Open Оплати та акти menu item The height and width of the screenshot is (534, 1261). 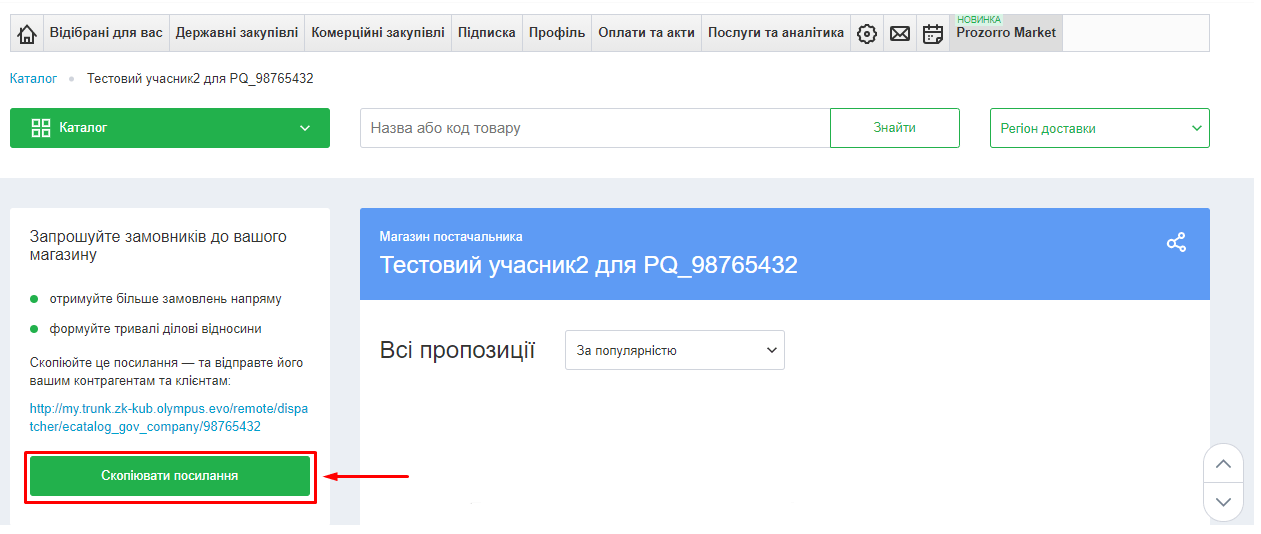pos(646,33)
